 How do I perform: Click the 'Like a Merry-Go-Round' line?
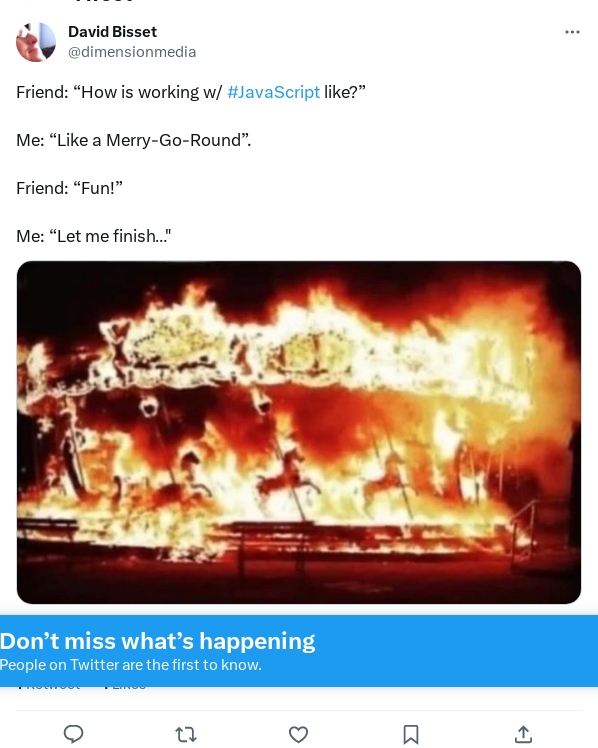(x=134, y=140)
